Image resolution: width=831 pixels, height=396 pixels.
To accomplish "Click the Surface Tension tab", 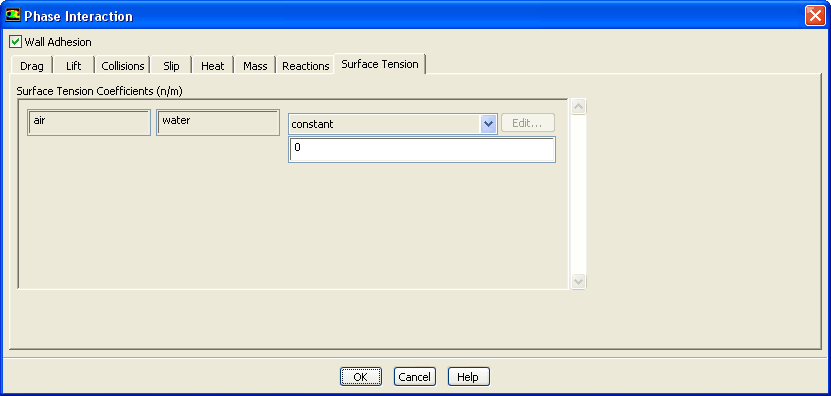I will pyautogui.click(x=380, y=64).
